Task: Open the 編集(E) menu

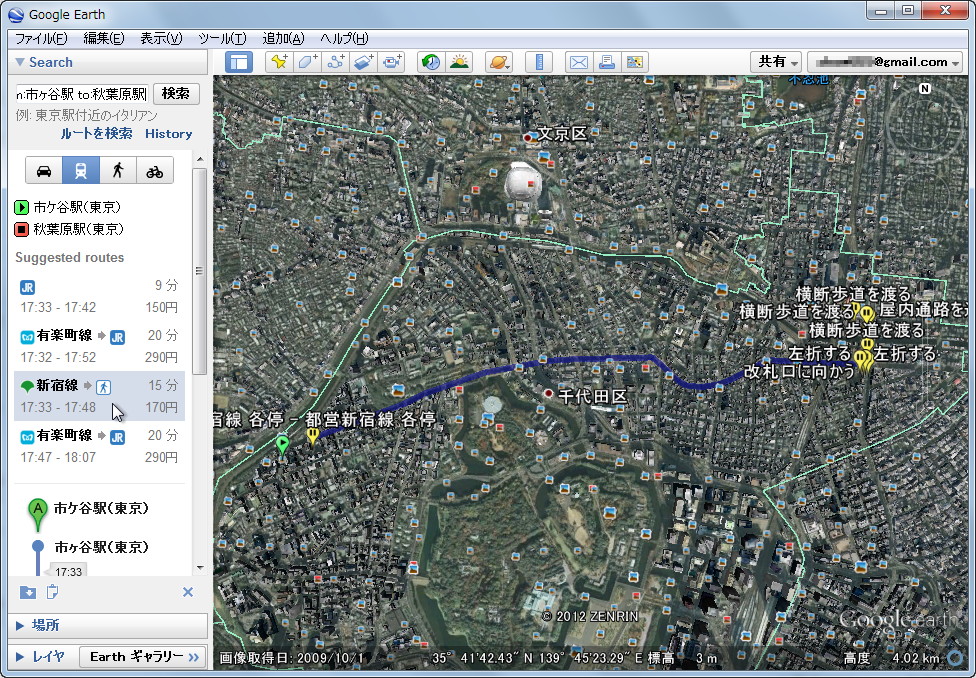Action: click(x=104, y=39)
